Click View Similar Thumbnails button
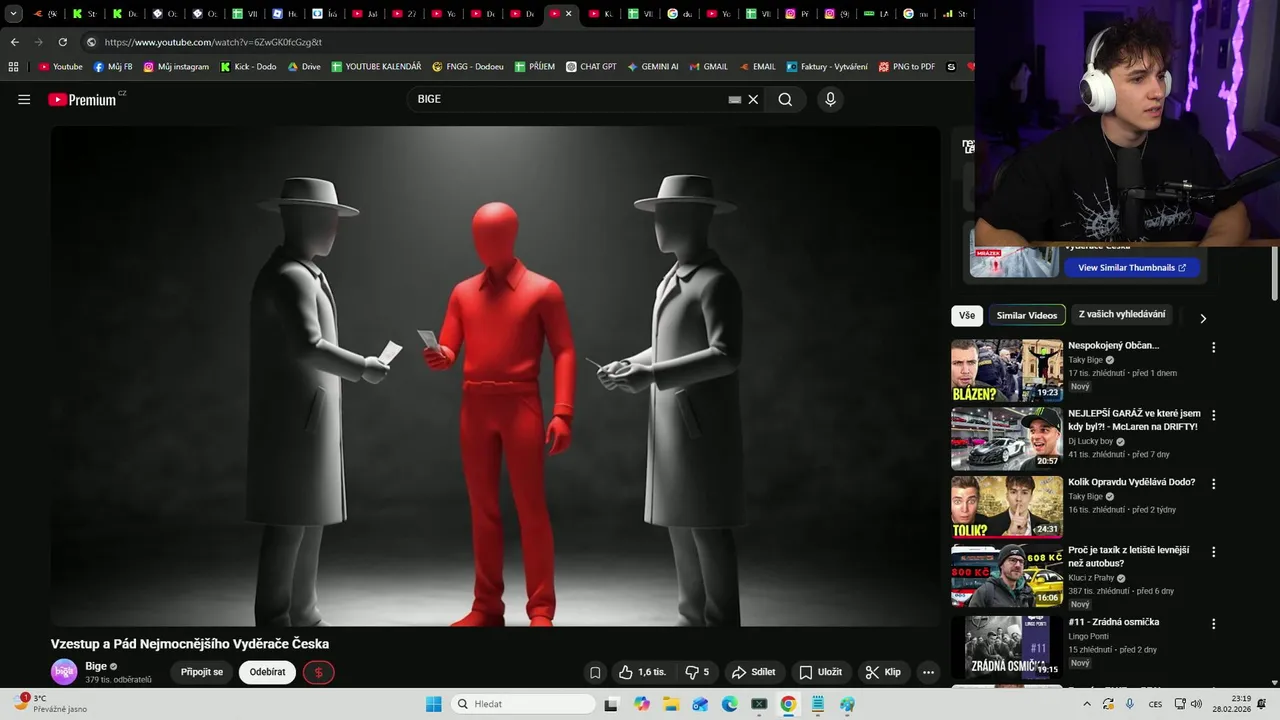1280x720 pixels. 1132,268
